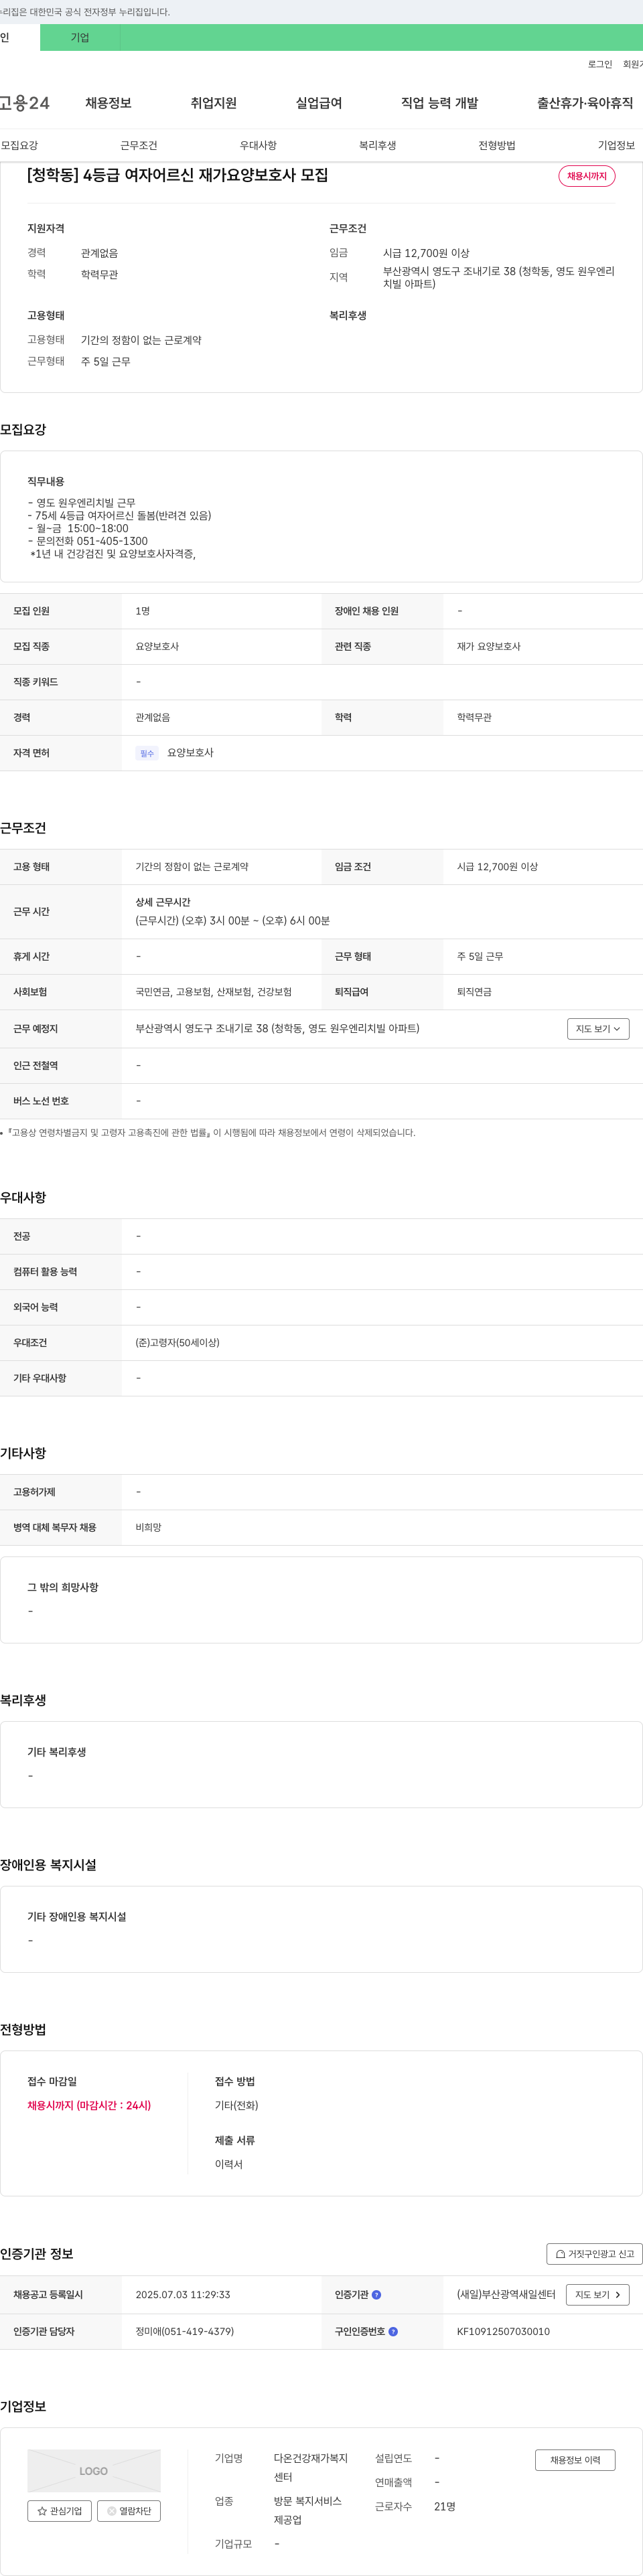Click the 구인인증번호 help info icon
The image size is (643, 2576).
[393, 2331]
